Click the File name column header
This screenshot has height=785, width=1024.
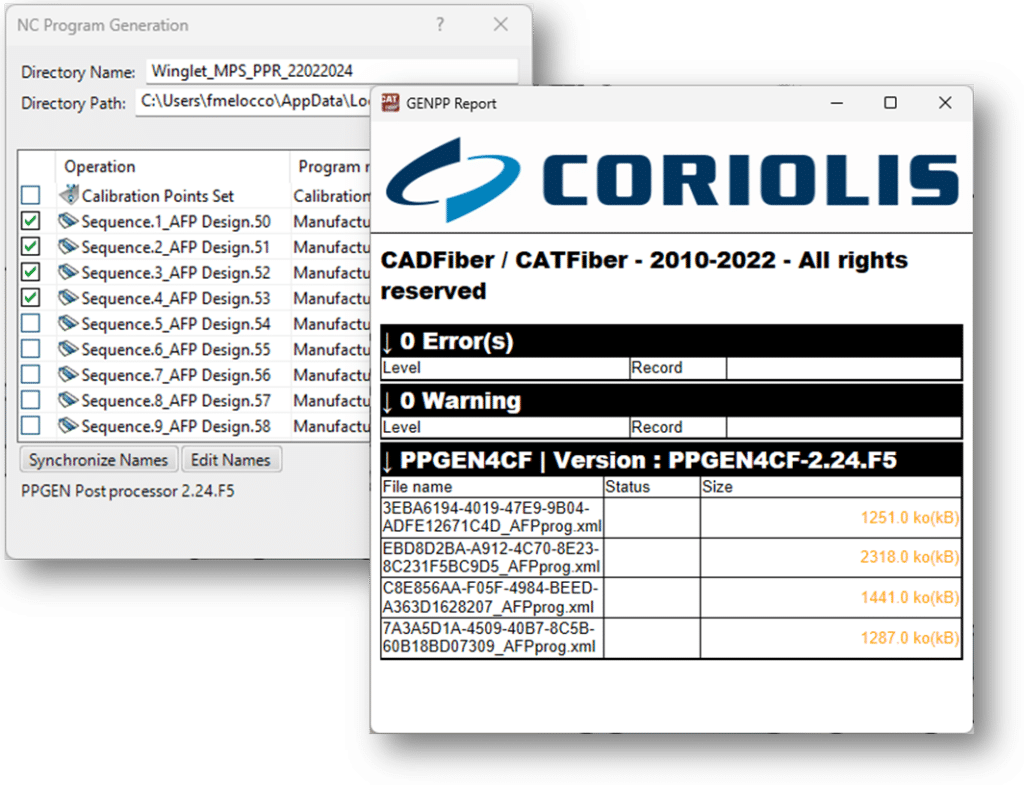(x=417, y=487)
